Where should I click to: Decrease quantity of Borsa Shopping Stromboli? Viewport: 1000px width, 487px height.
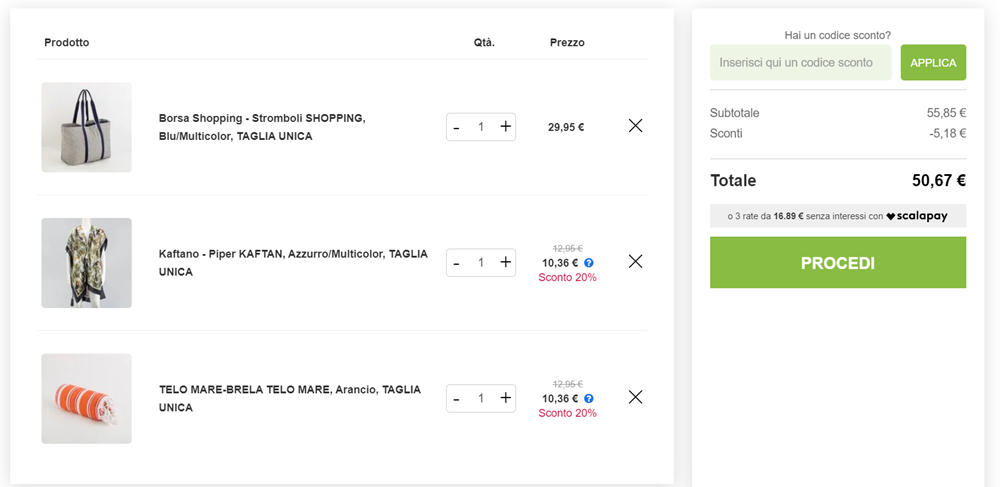(456, 127)
